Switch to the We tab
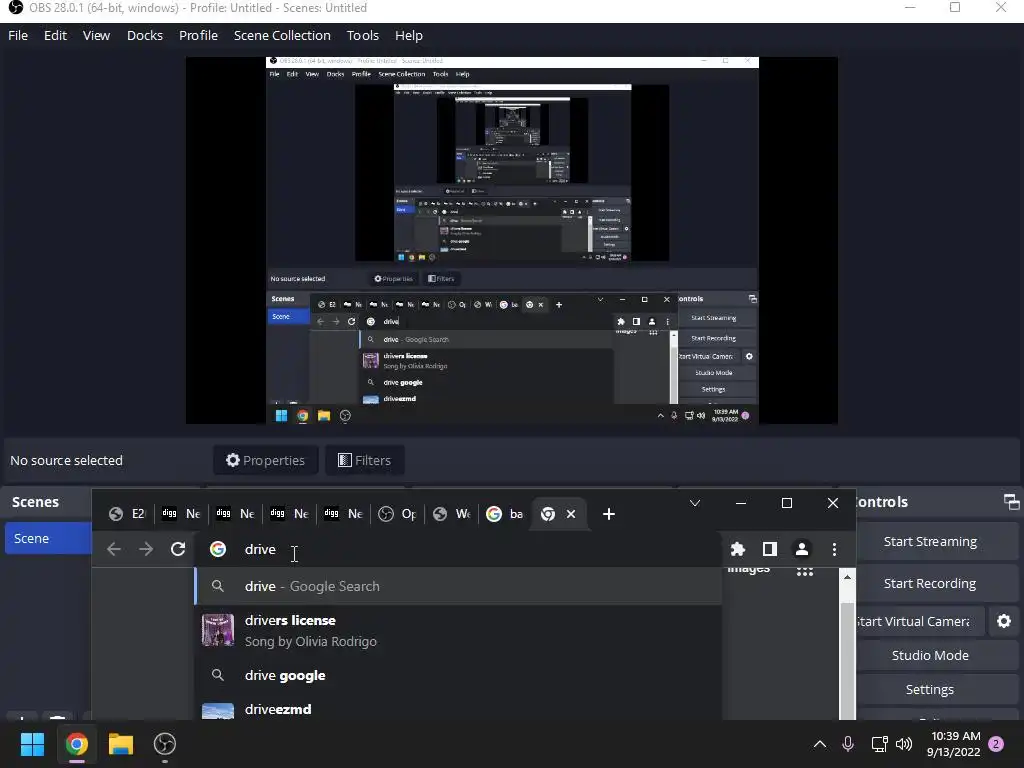Viewport: 1024px width, 768px height. click(452, 514)
